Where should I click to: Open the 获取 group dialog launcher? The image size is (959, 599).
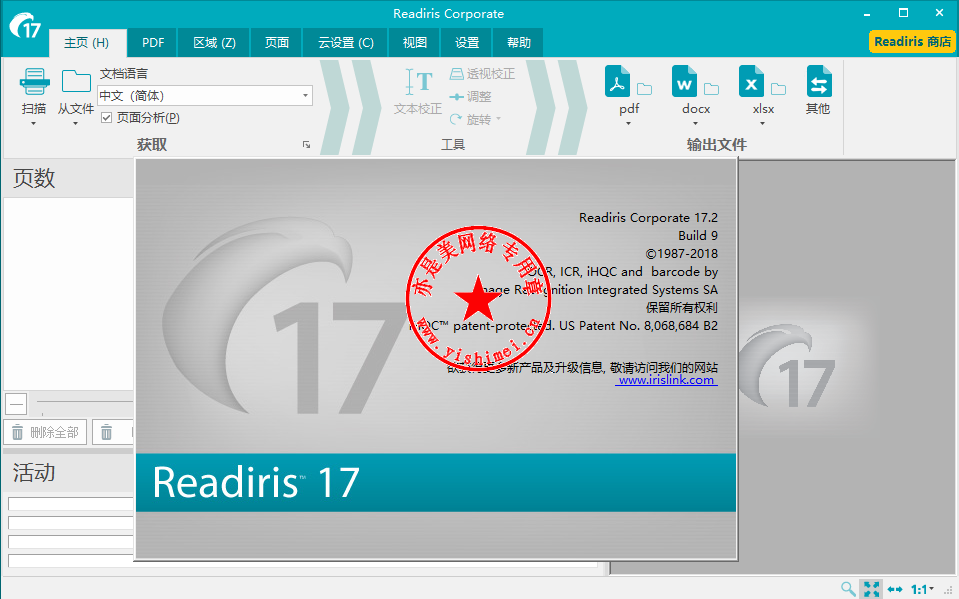point(306,145)
